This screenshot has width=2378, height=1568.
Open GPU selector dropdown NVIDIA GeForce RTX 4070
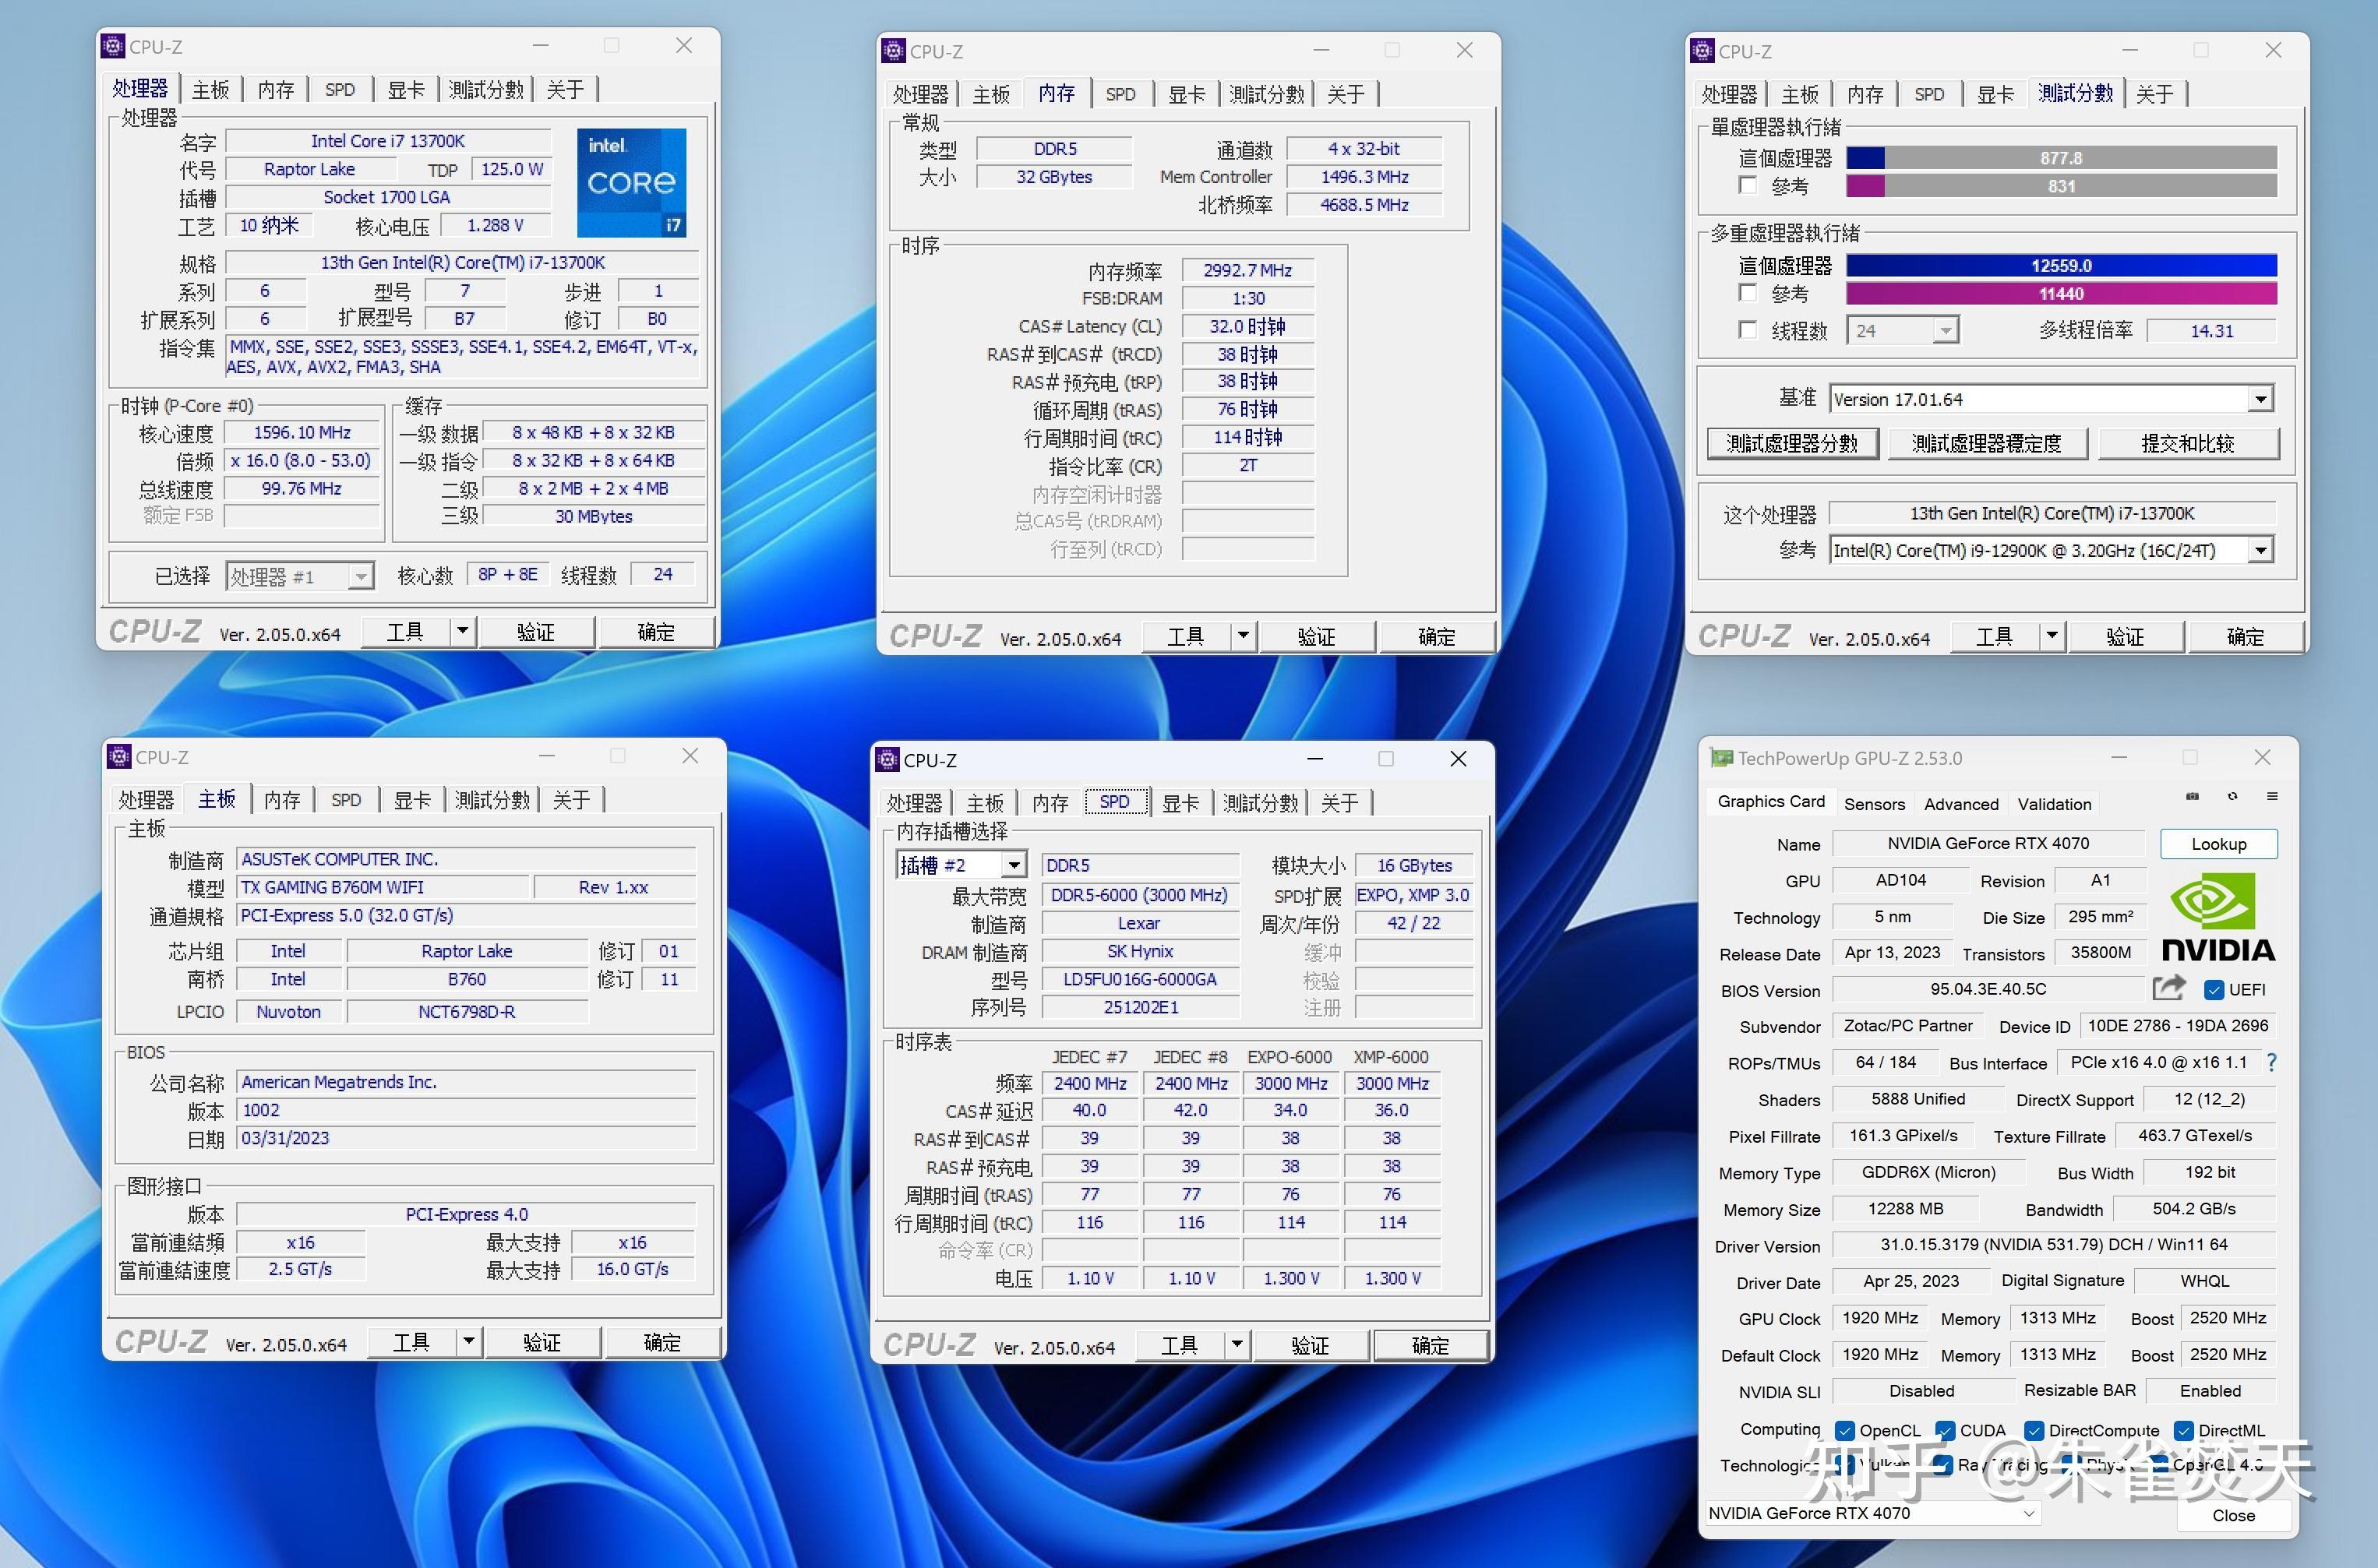tap(1872, 1513)
